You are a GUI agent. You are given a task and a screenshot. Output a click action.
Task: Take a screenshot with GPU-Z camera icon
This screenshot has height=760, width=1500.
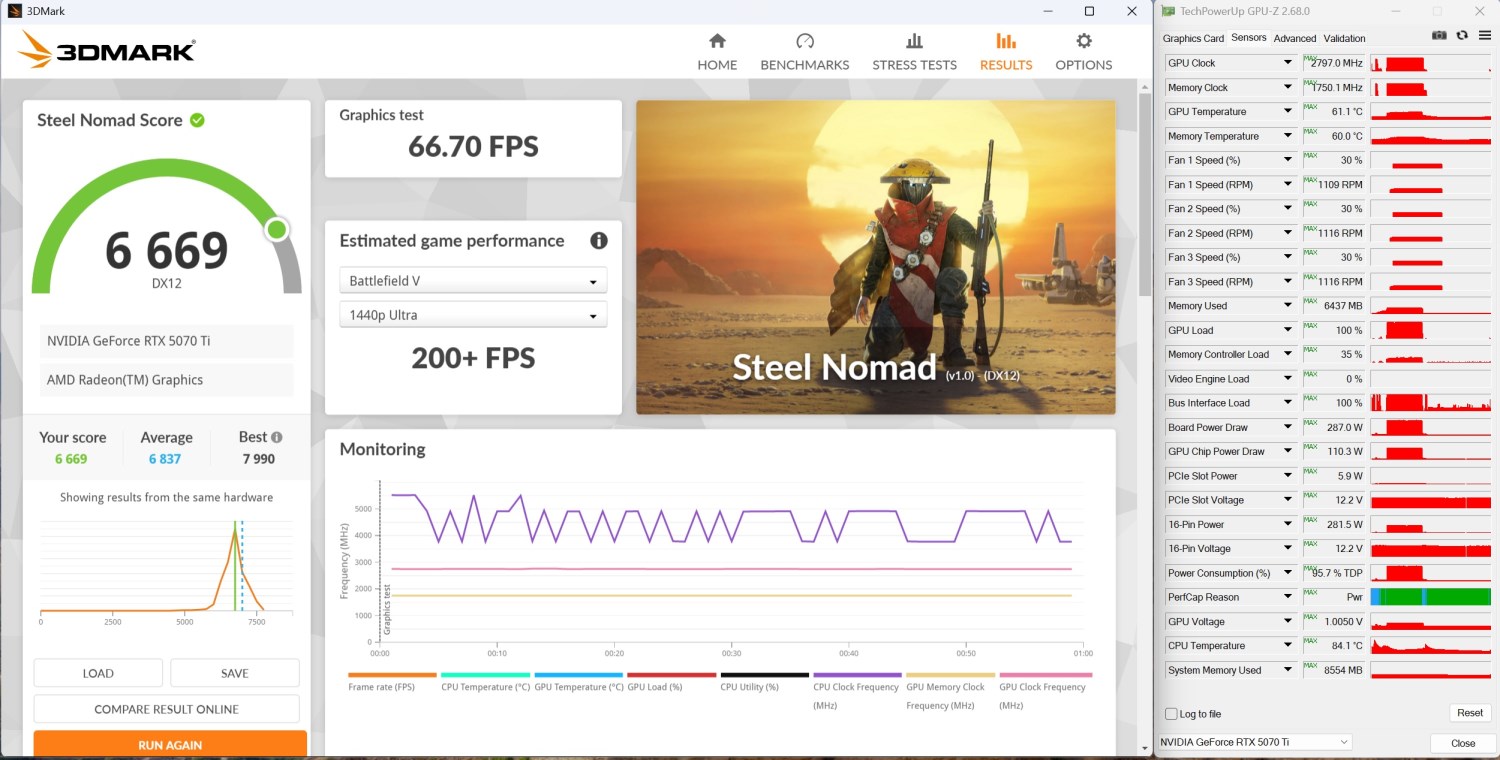coord(1439,36)
